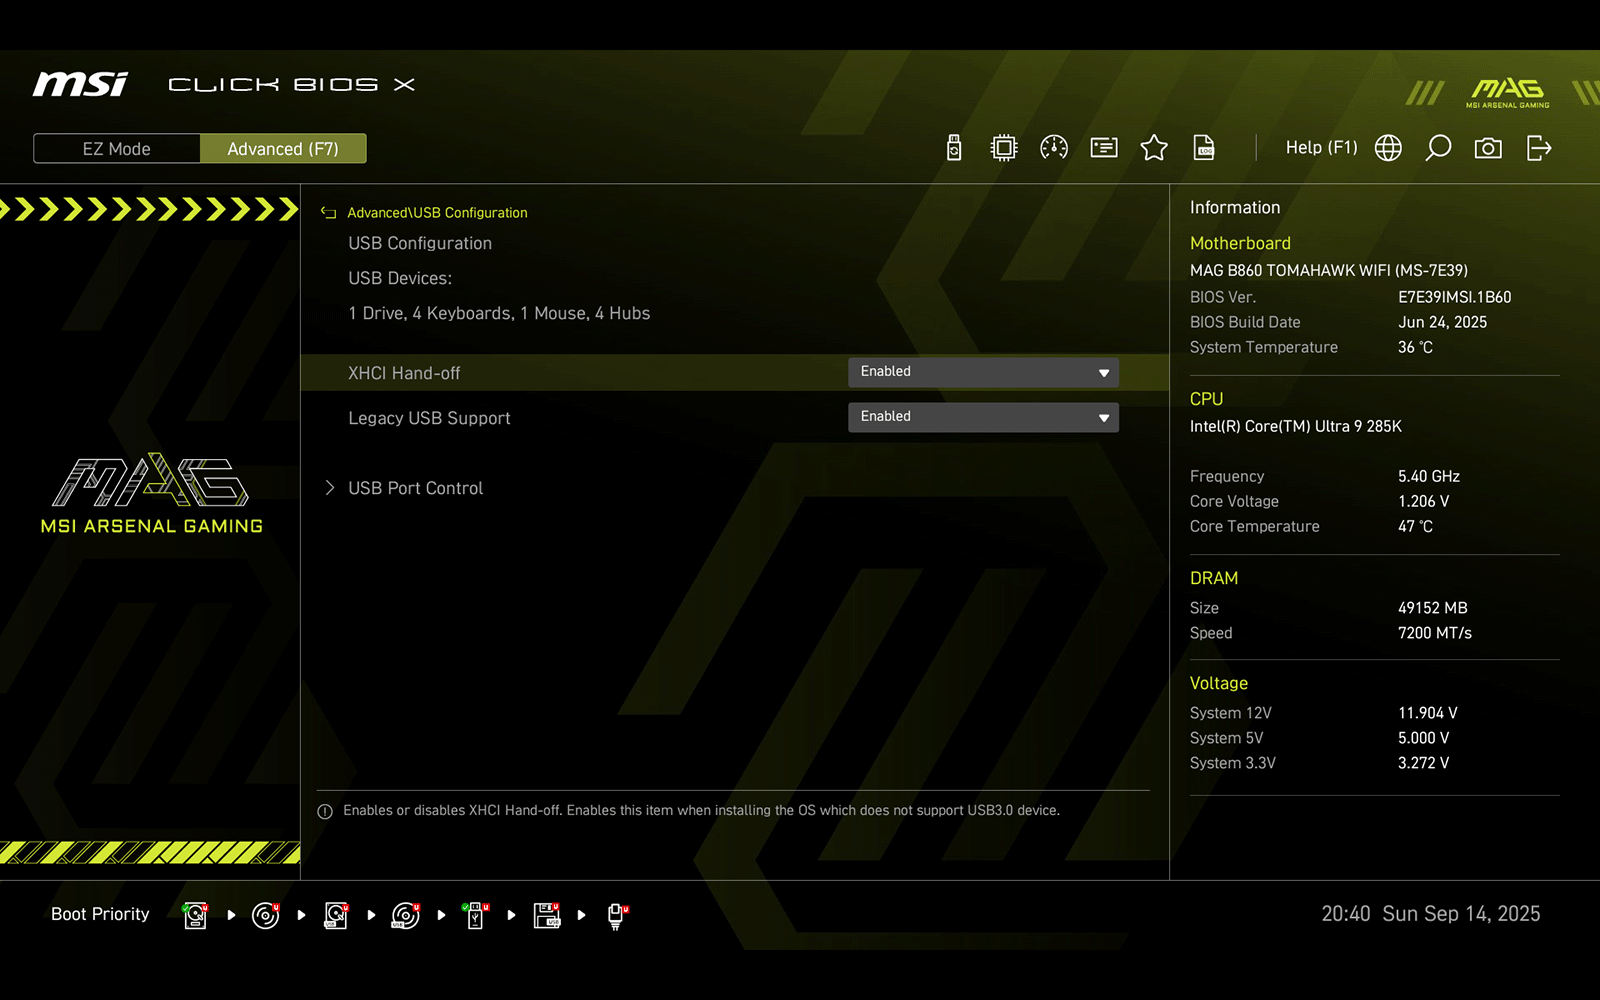Click the Intel(R) Core(TM) Ultra 9 285K text
1600x1000 pixels.
coord(1296,426)
